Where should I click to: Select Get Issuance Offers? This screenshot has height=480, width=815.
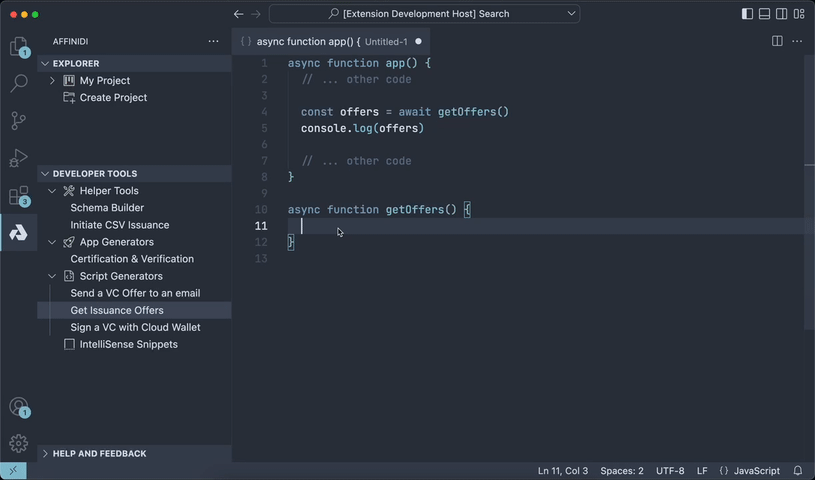117,310
